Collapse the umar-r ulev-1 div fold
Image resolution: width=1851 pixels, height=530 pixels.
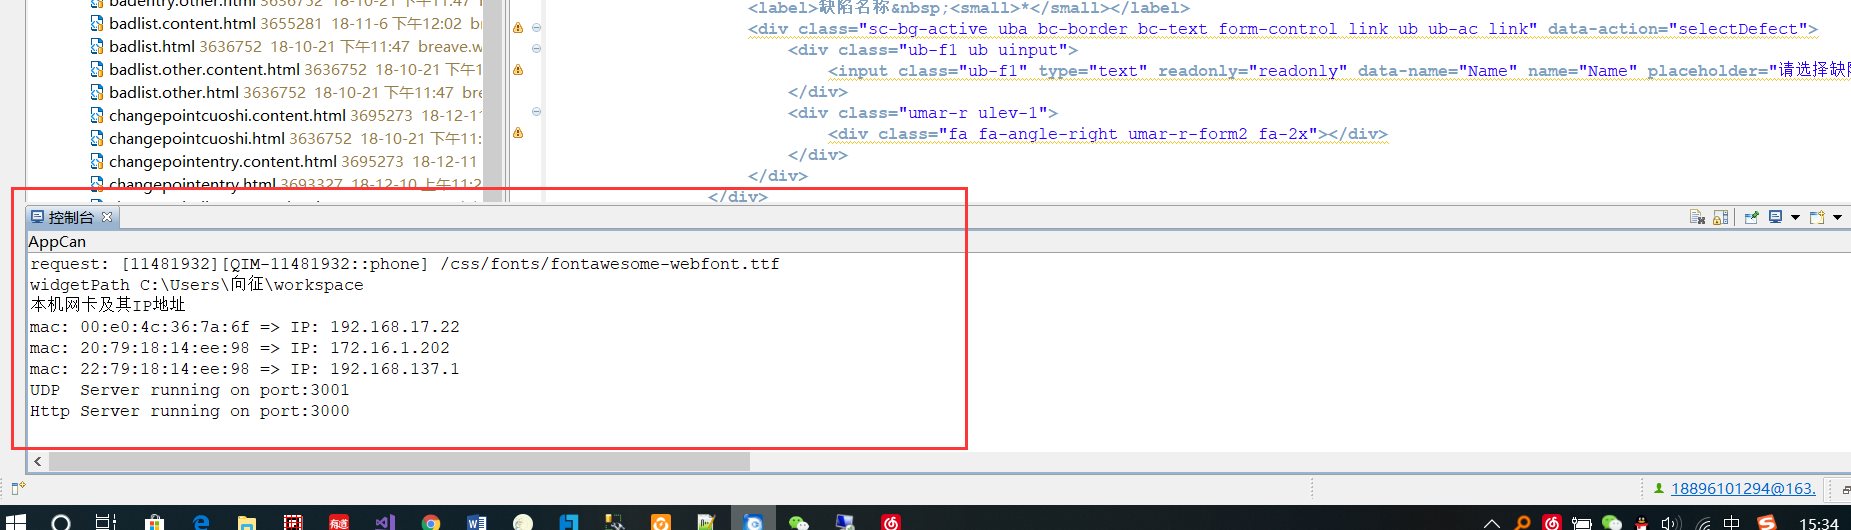(x=537, y=112)
